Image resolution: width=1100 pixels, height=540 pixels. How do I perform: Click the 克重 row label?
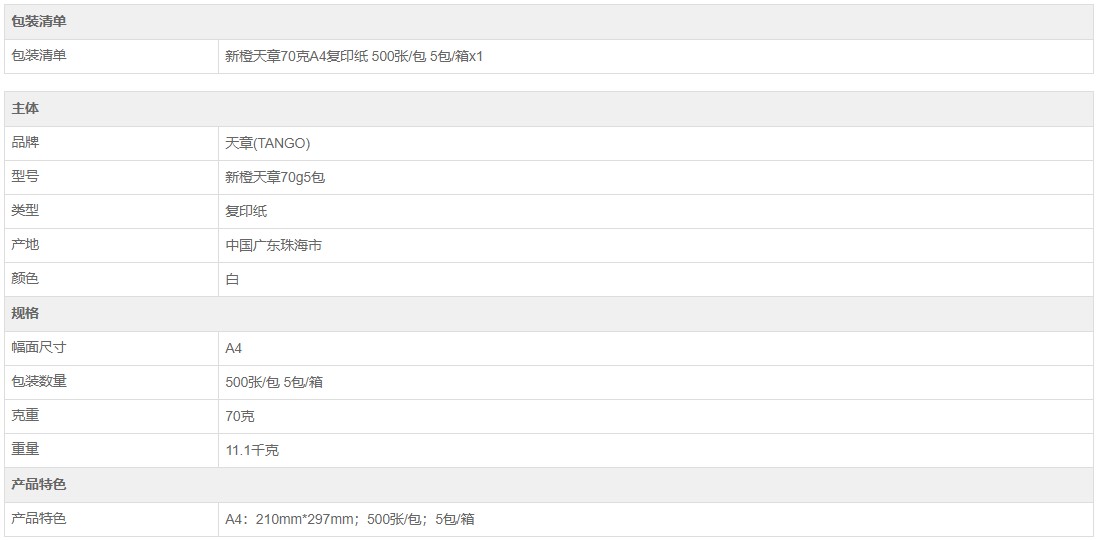pos(25,415)
